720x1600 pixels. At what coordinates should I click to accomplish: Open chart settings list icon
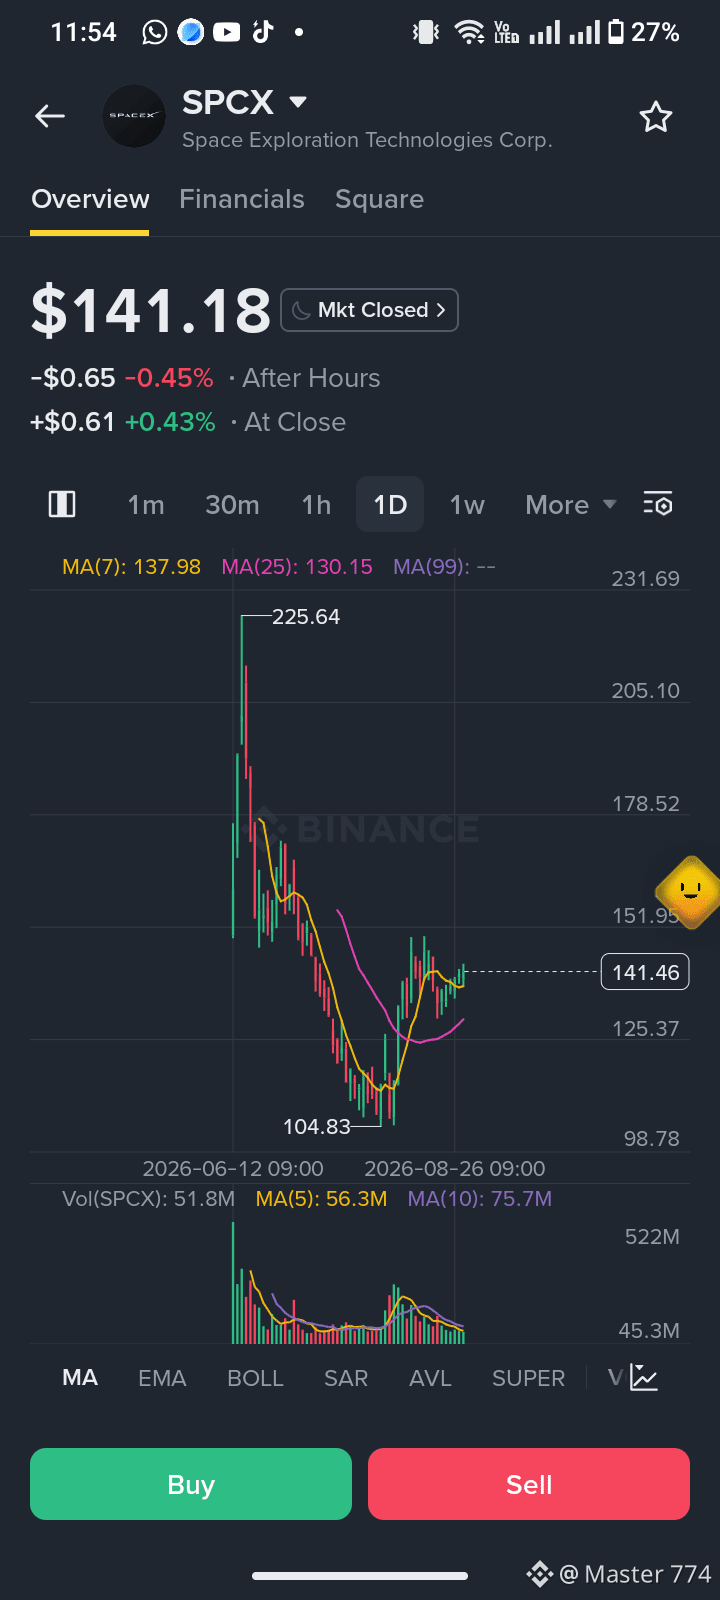658,504
